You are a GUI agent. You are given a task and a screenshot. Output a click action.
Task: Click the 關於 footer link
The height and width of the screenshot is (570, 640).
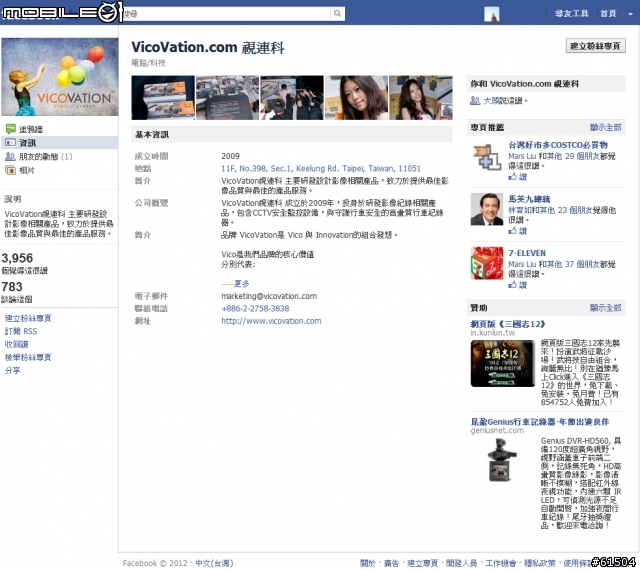(368, 563)
